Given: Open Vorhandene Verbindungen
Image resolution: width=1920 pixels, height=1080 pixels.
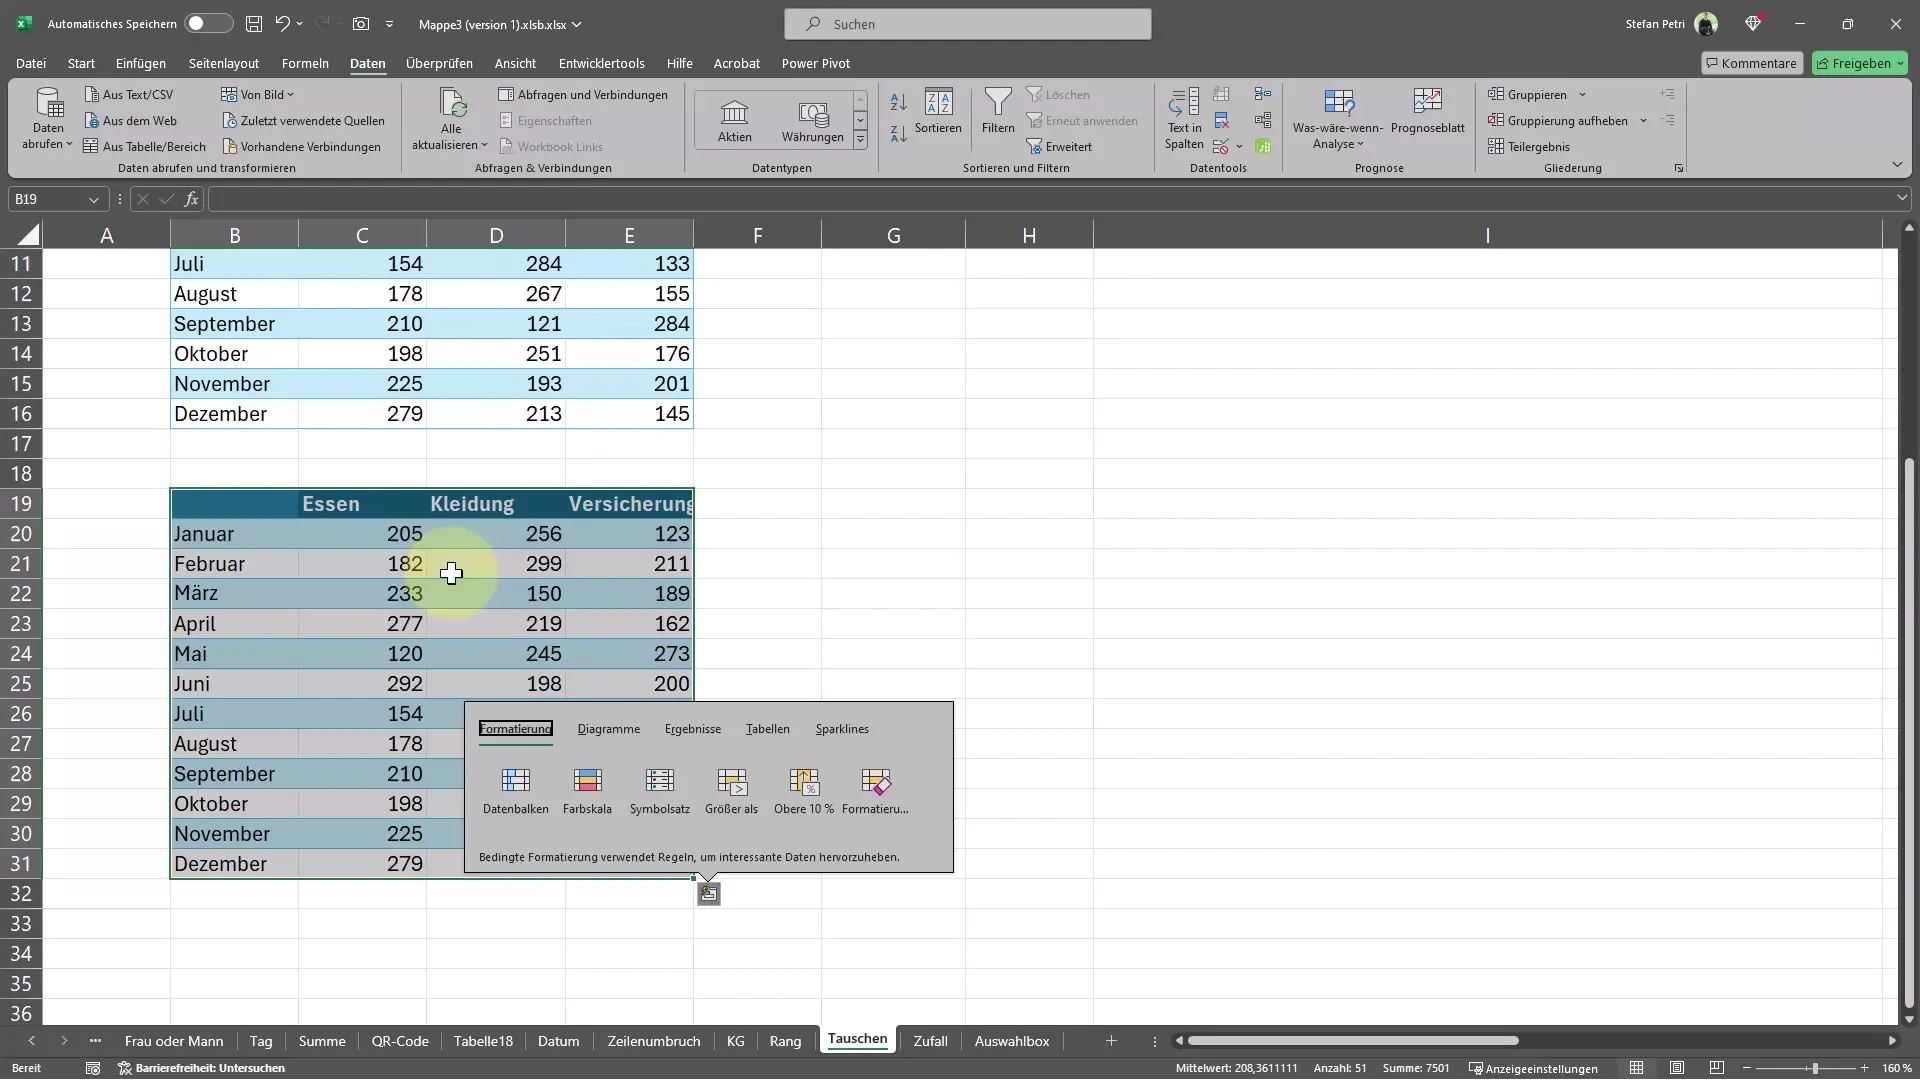Looking at the screenshot, I should click(x=301, y=147).
